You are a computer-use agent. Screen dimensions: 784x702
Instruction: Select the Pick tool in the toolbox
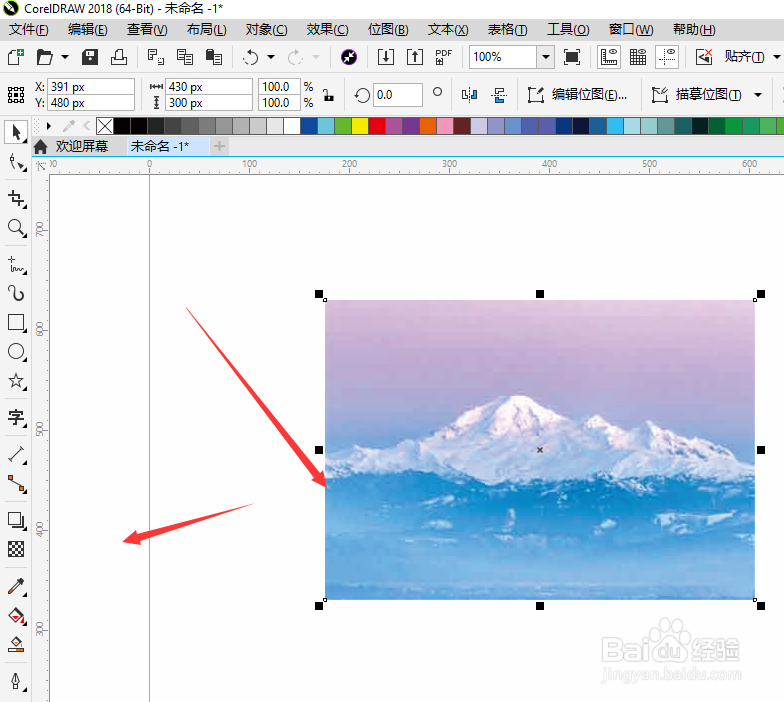[x=16, y=132]
